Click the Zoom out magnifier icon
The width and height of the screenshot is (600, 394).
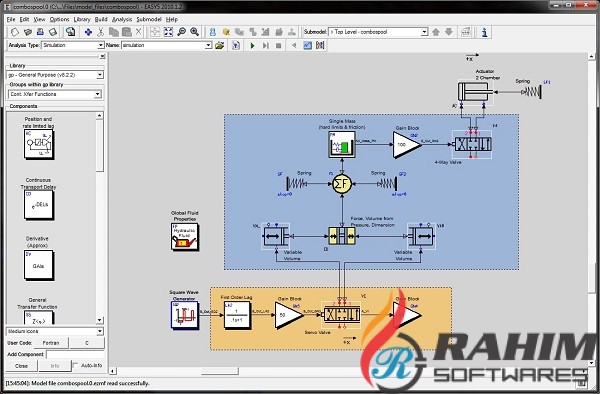181,32
